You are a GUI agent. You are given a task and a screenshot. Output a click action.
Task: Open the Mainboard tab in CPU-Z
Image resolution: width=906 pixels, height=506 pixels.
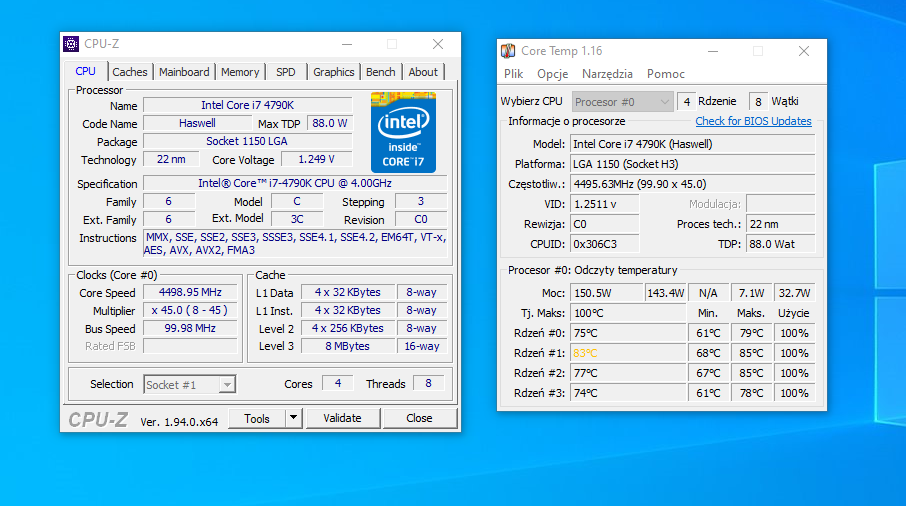tap(184, 72)
